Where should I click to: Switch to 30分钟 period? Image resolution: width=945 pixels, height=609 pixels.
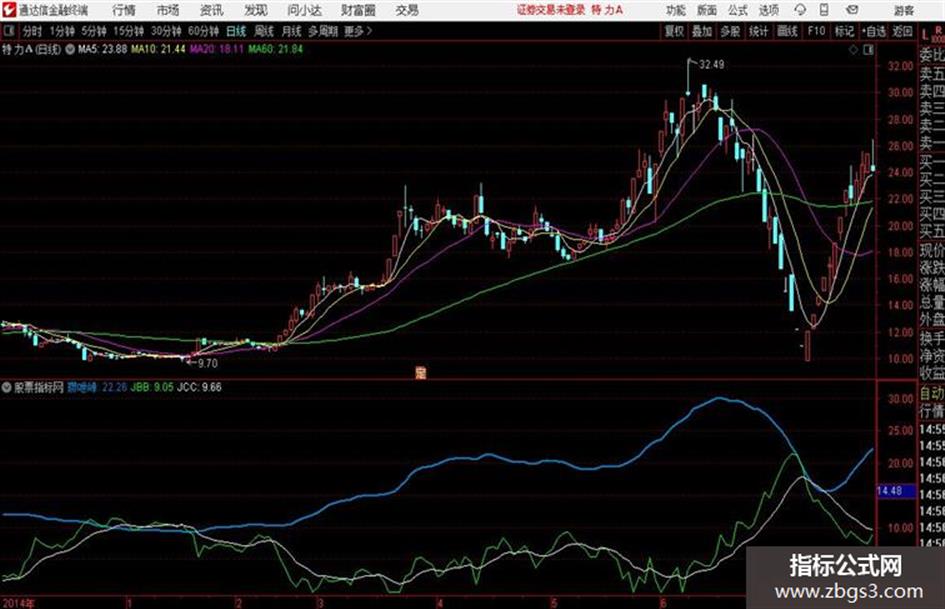166,31
